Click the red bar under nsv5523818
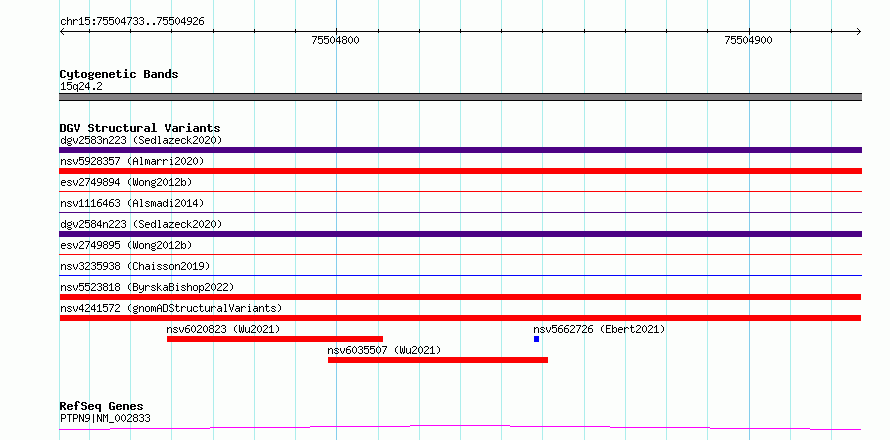This screenshot has width=890, height=440. coord(460,297)
